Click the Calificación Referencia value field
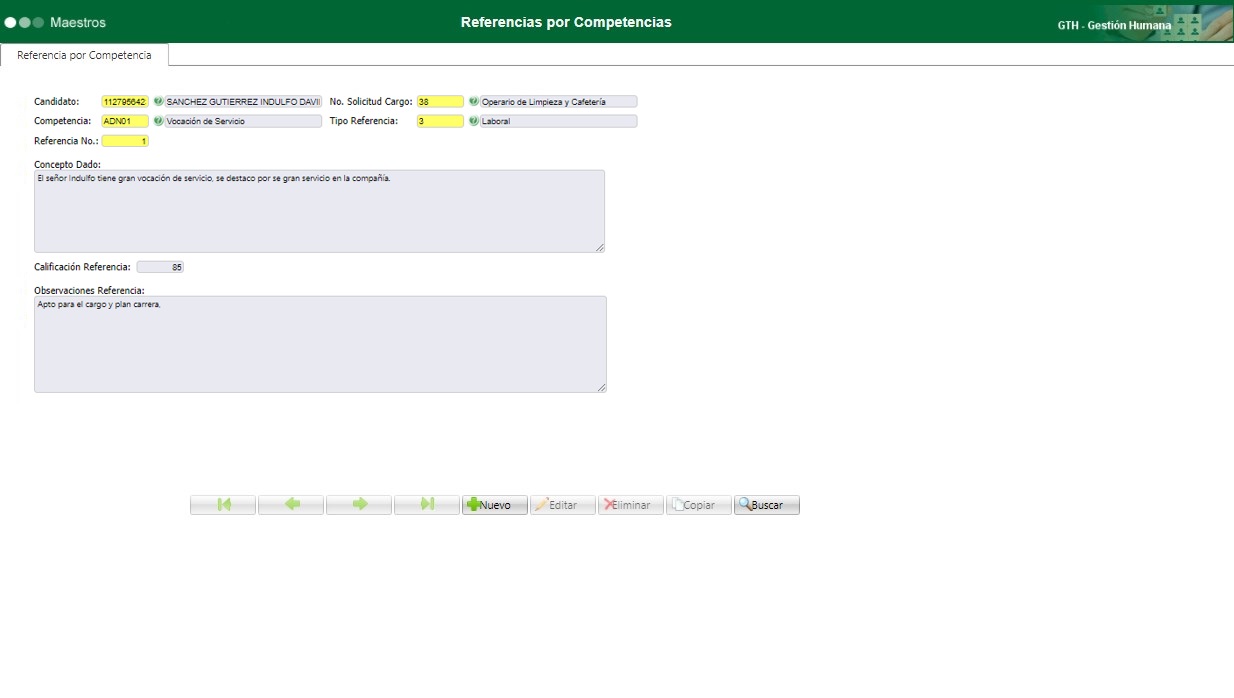The image size is (1234, 698). coord(159,266)
